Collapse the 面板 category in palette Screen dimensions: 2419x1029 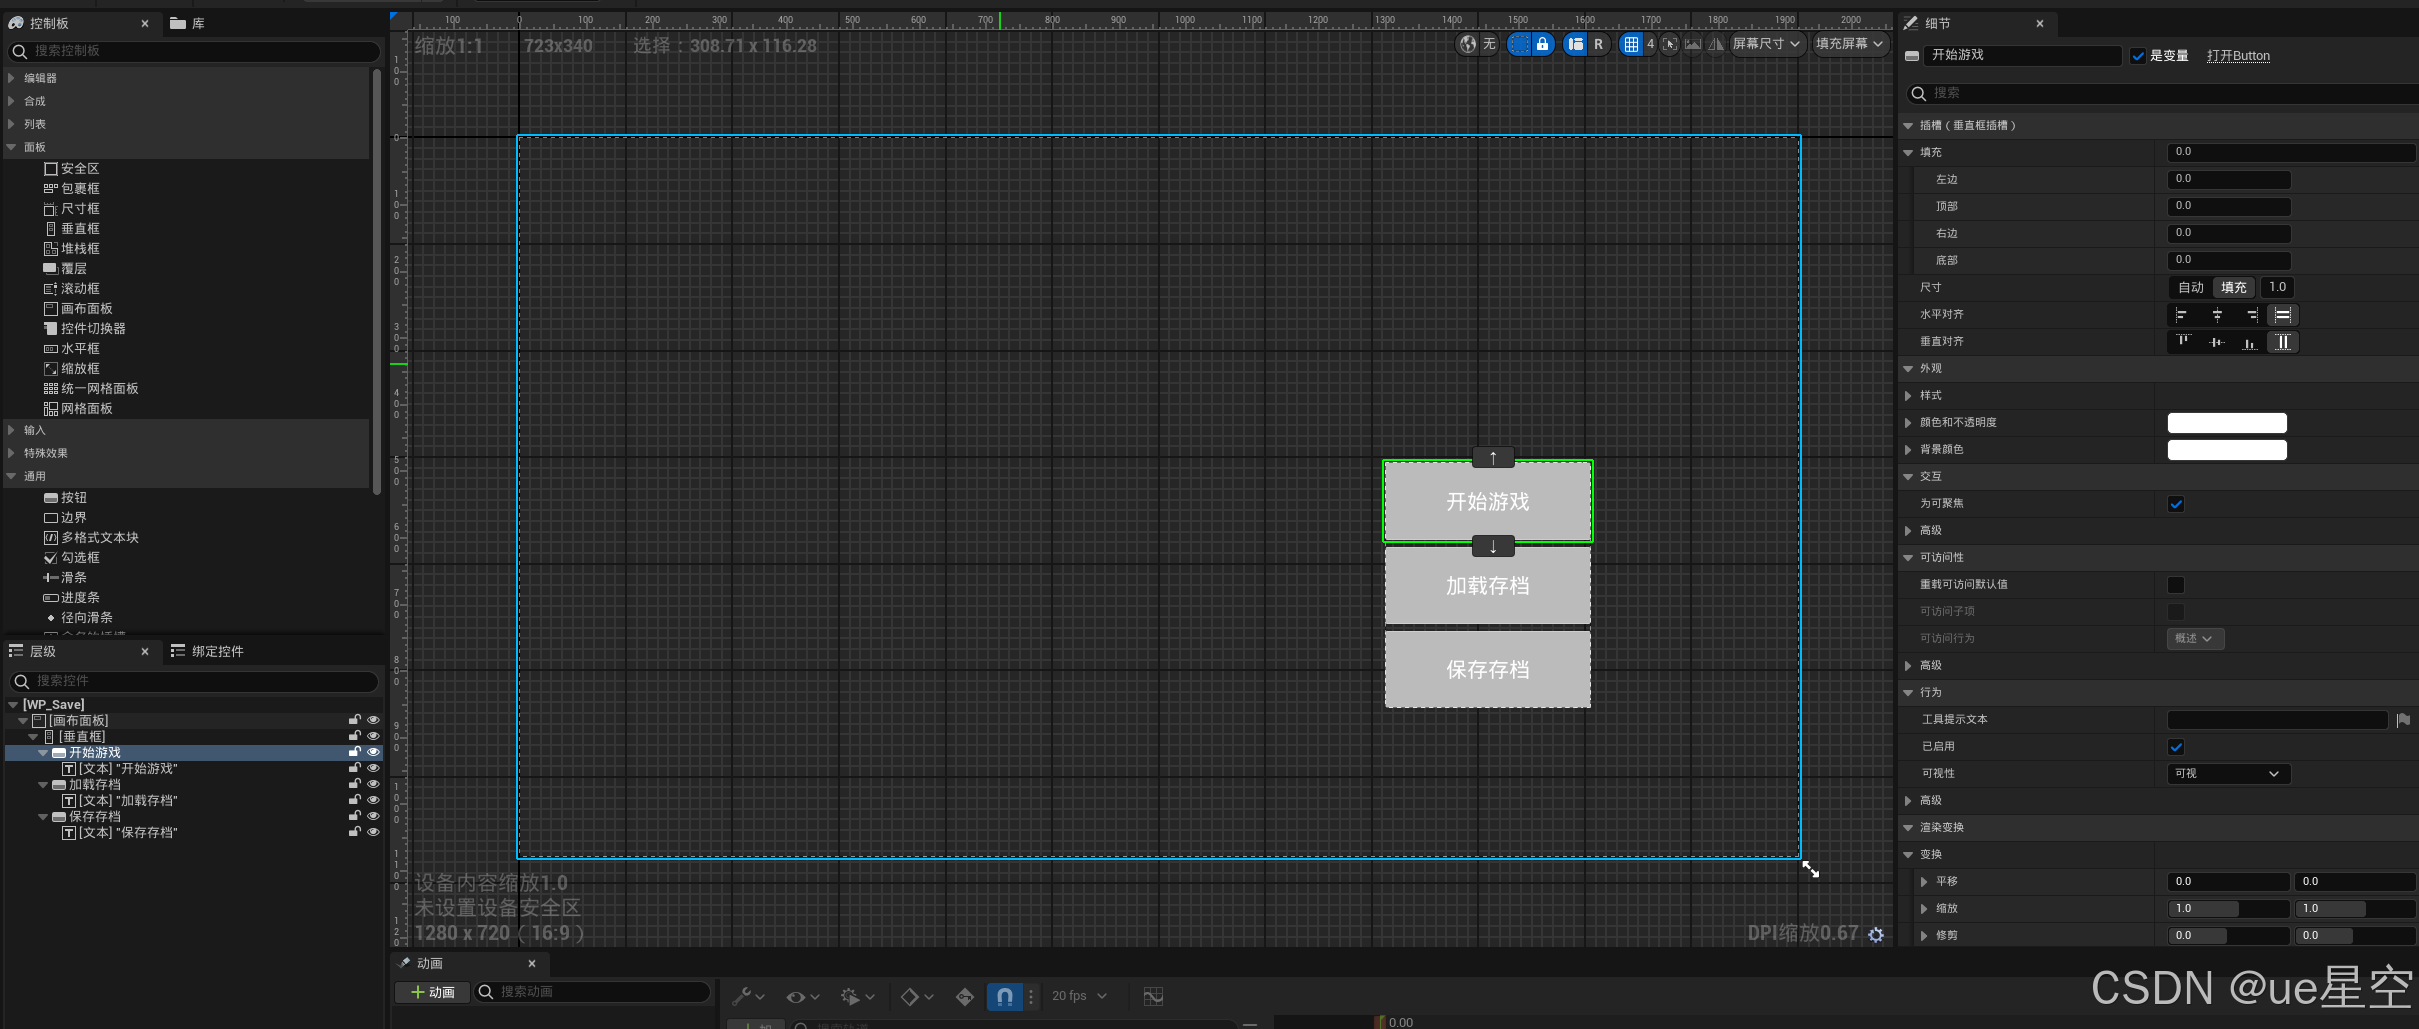coord(11,147)
